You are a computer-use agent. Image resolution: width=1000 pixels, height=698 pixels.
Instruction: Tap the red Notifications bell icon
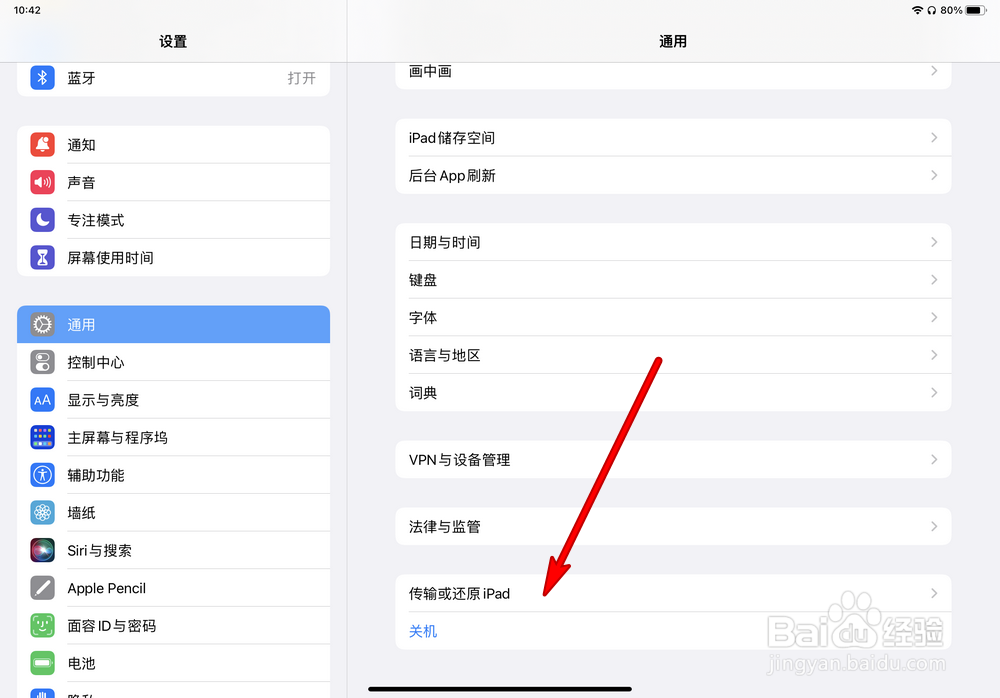[42, 145]
